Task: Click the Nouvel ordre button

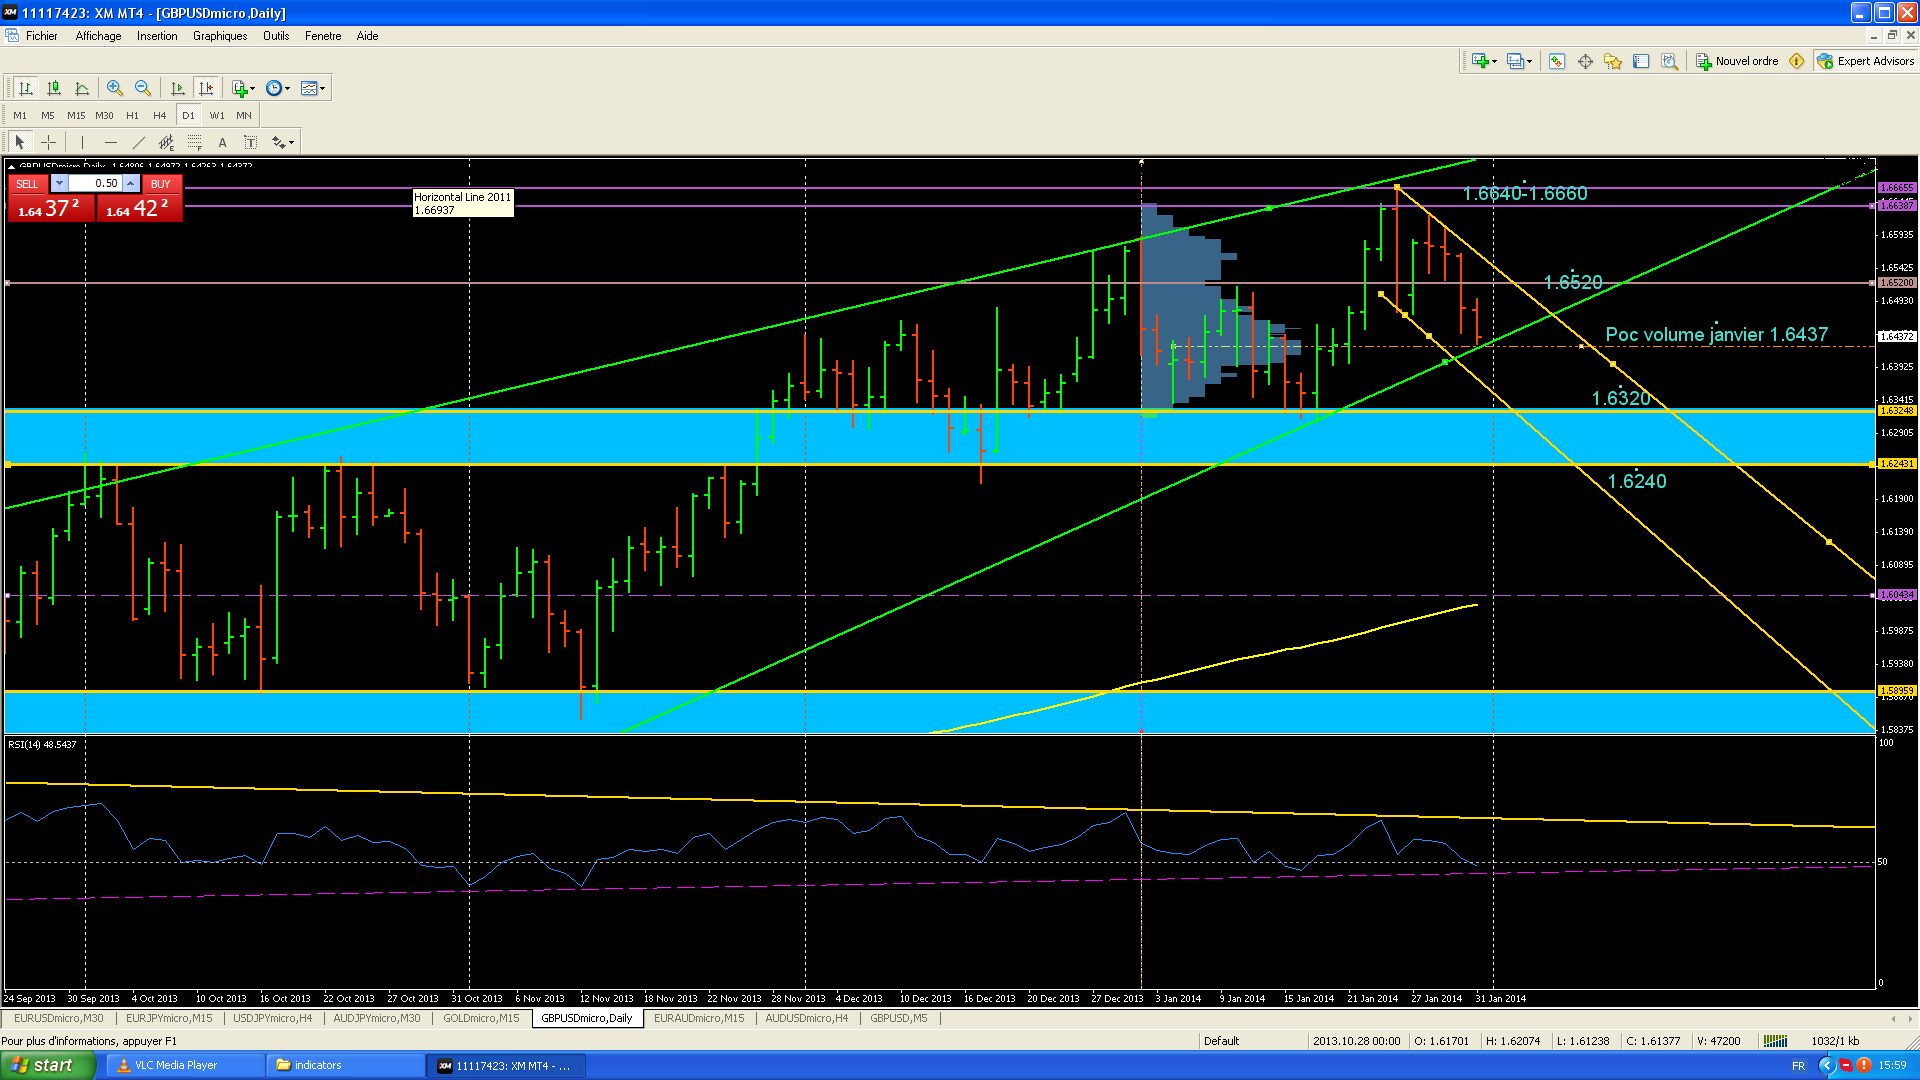Action: click(1738, 61)
